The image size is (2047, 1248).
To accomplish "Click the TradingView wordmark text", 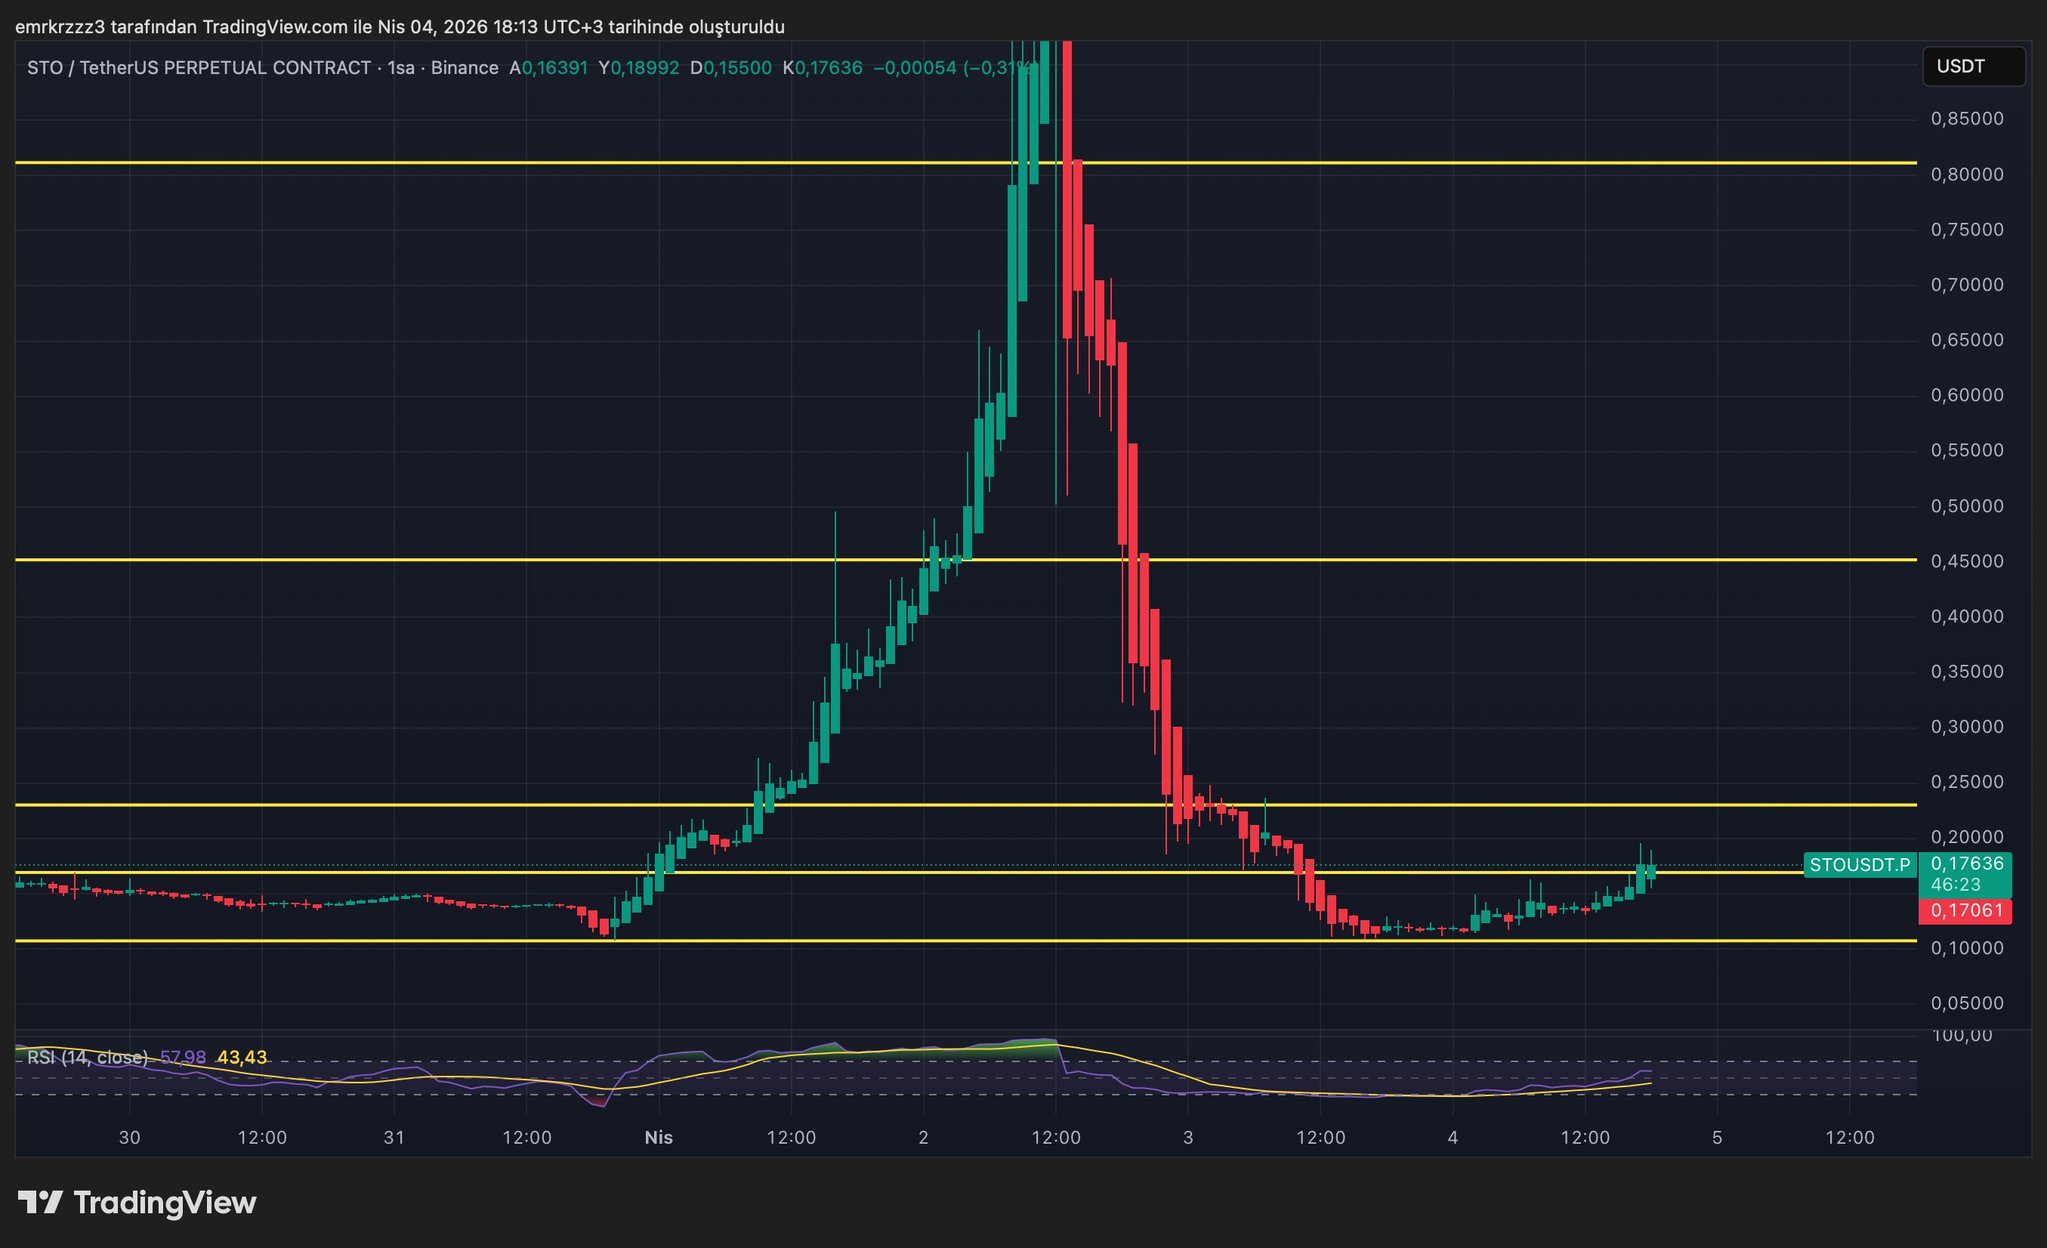I will 165,1202.
